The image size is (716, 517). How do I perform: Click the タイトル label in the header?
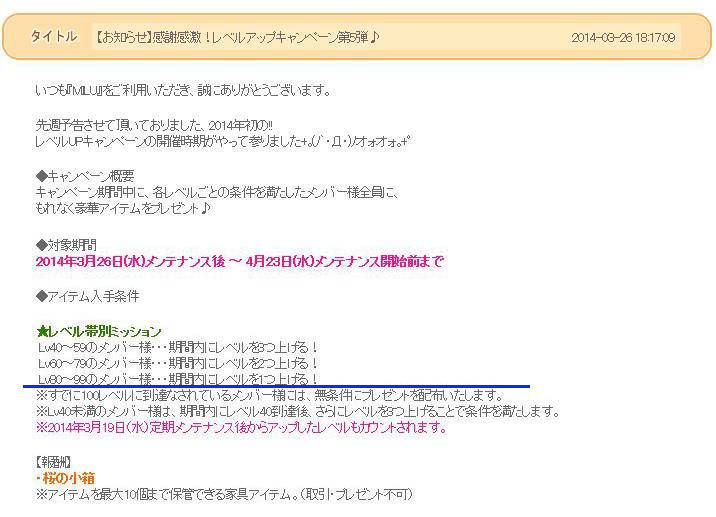[53, 37]
